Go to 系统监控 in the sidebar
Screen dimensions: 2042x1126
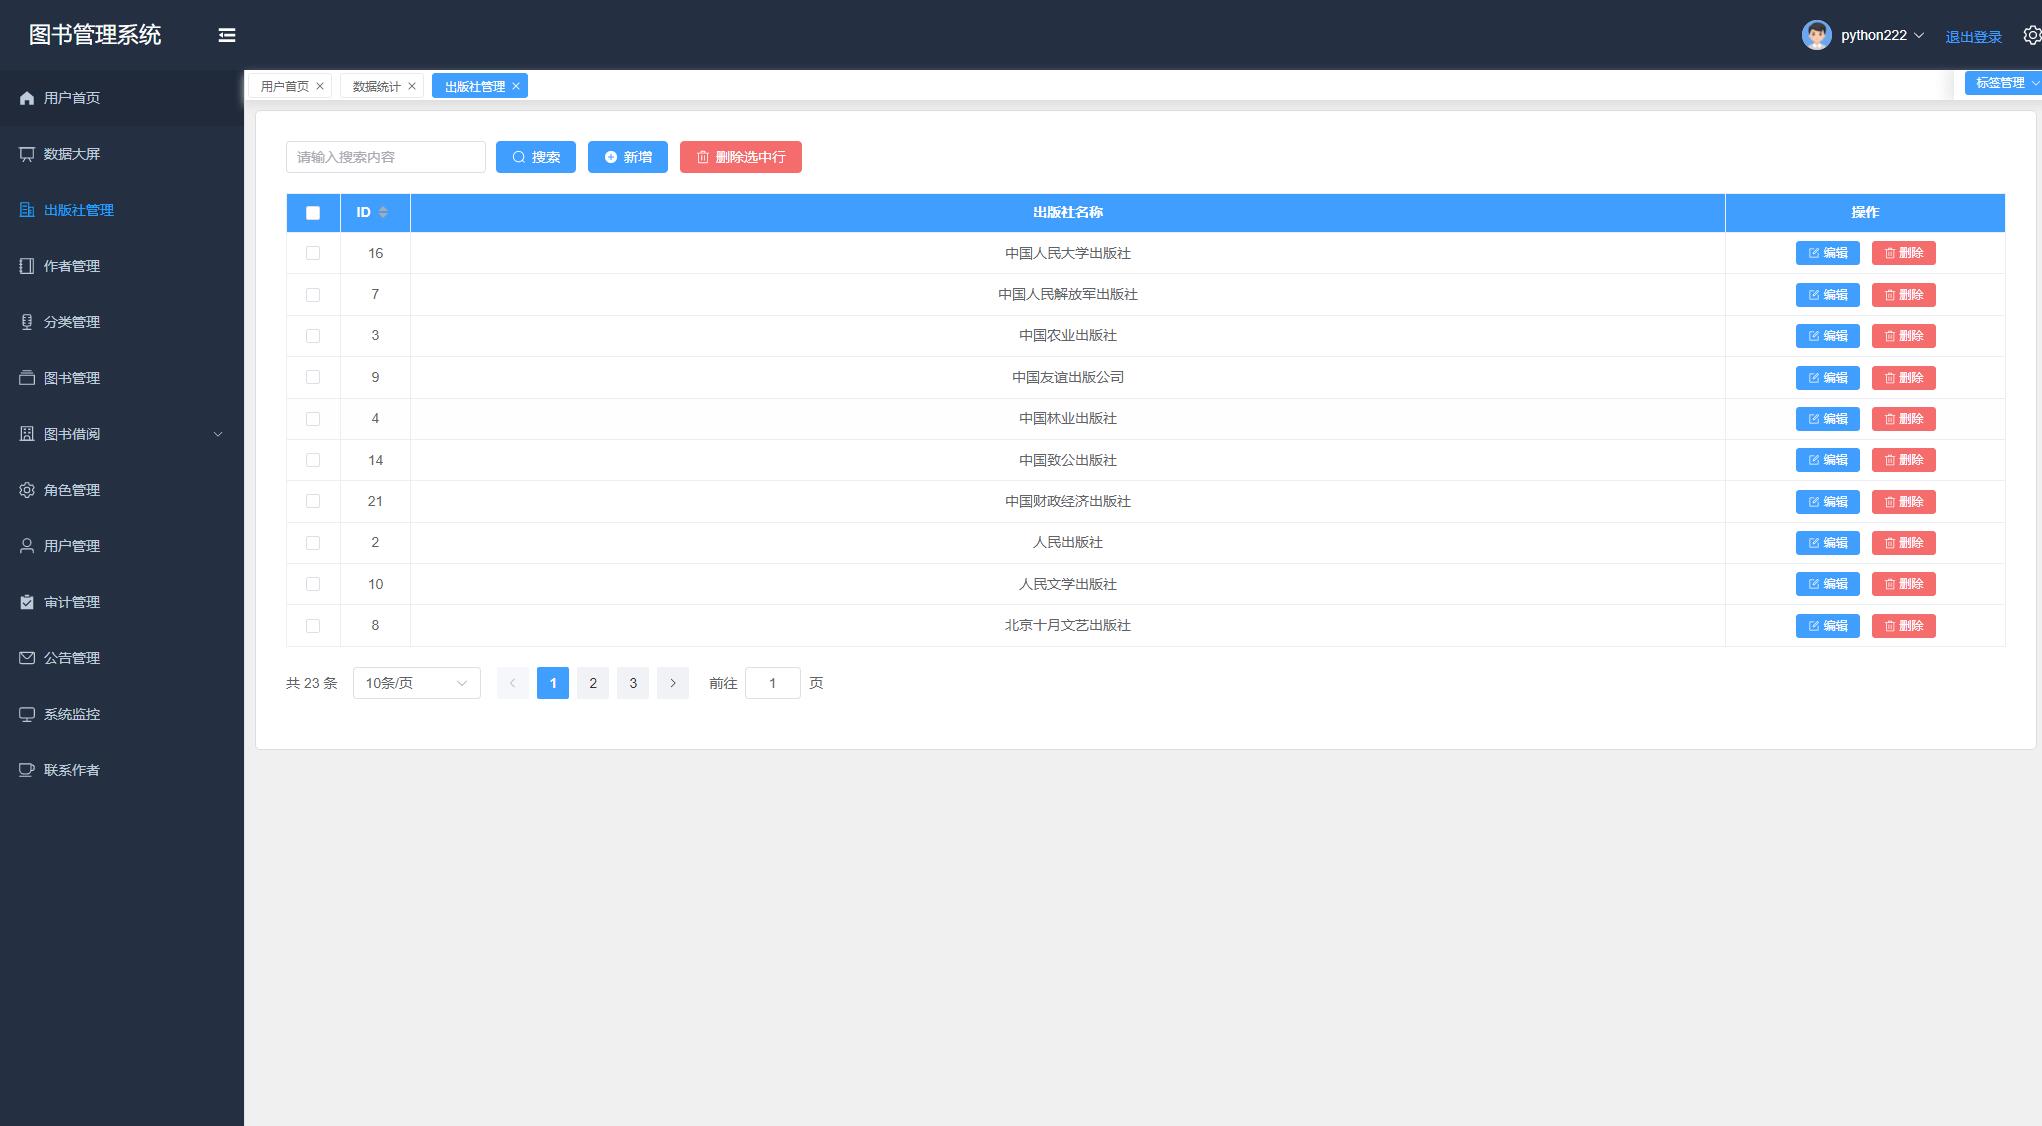(72, 714)
